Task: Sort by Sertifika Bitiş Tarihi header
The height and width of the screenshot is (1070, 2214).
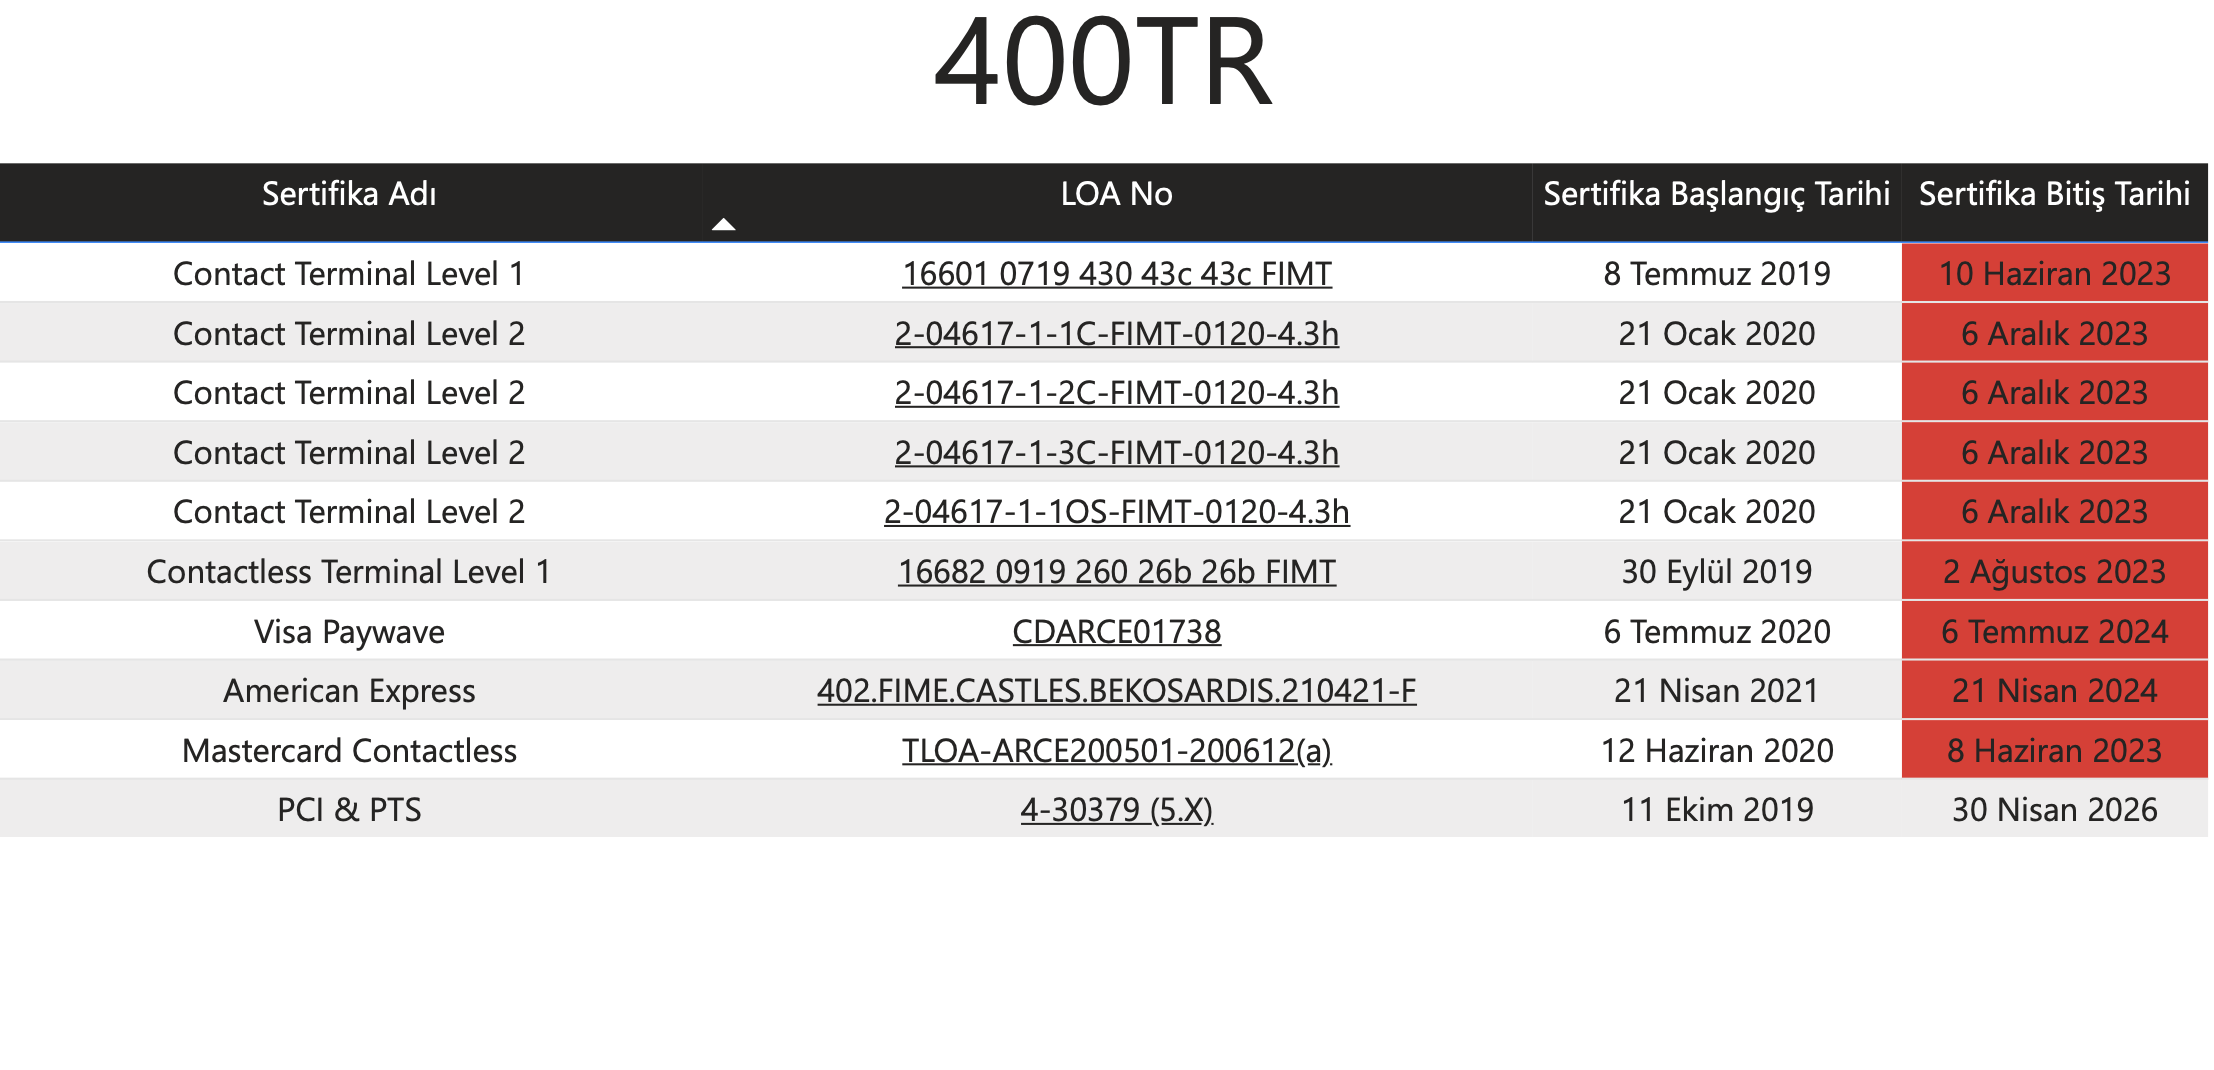Action: [x=2054, y=194]
